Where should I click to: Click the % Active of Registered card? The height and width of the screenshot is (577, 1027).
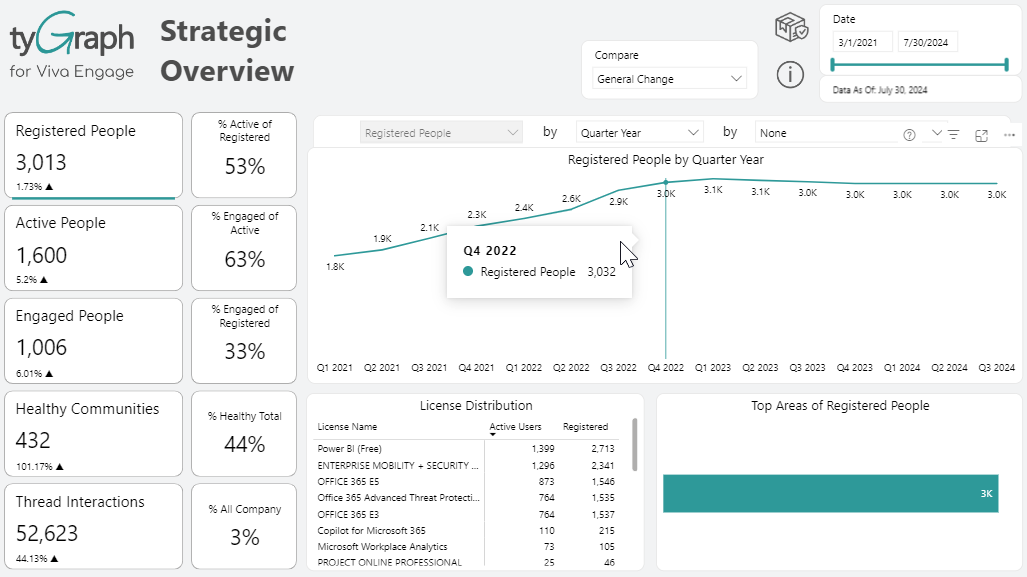pyautogui.click(x=244, y=155)
